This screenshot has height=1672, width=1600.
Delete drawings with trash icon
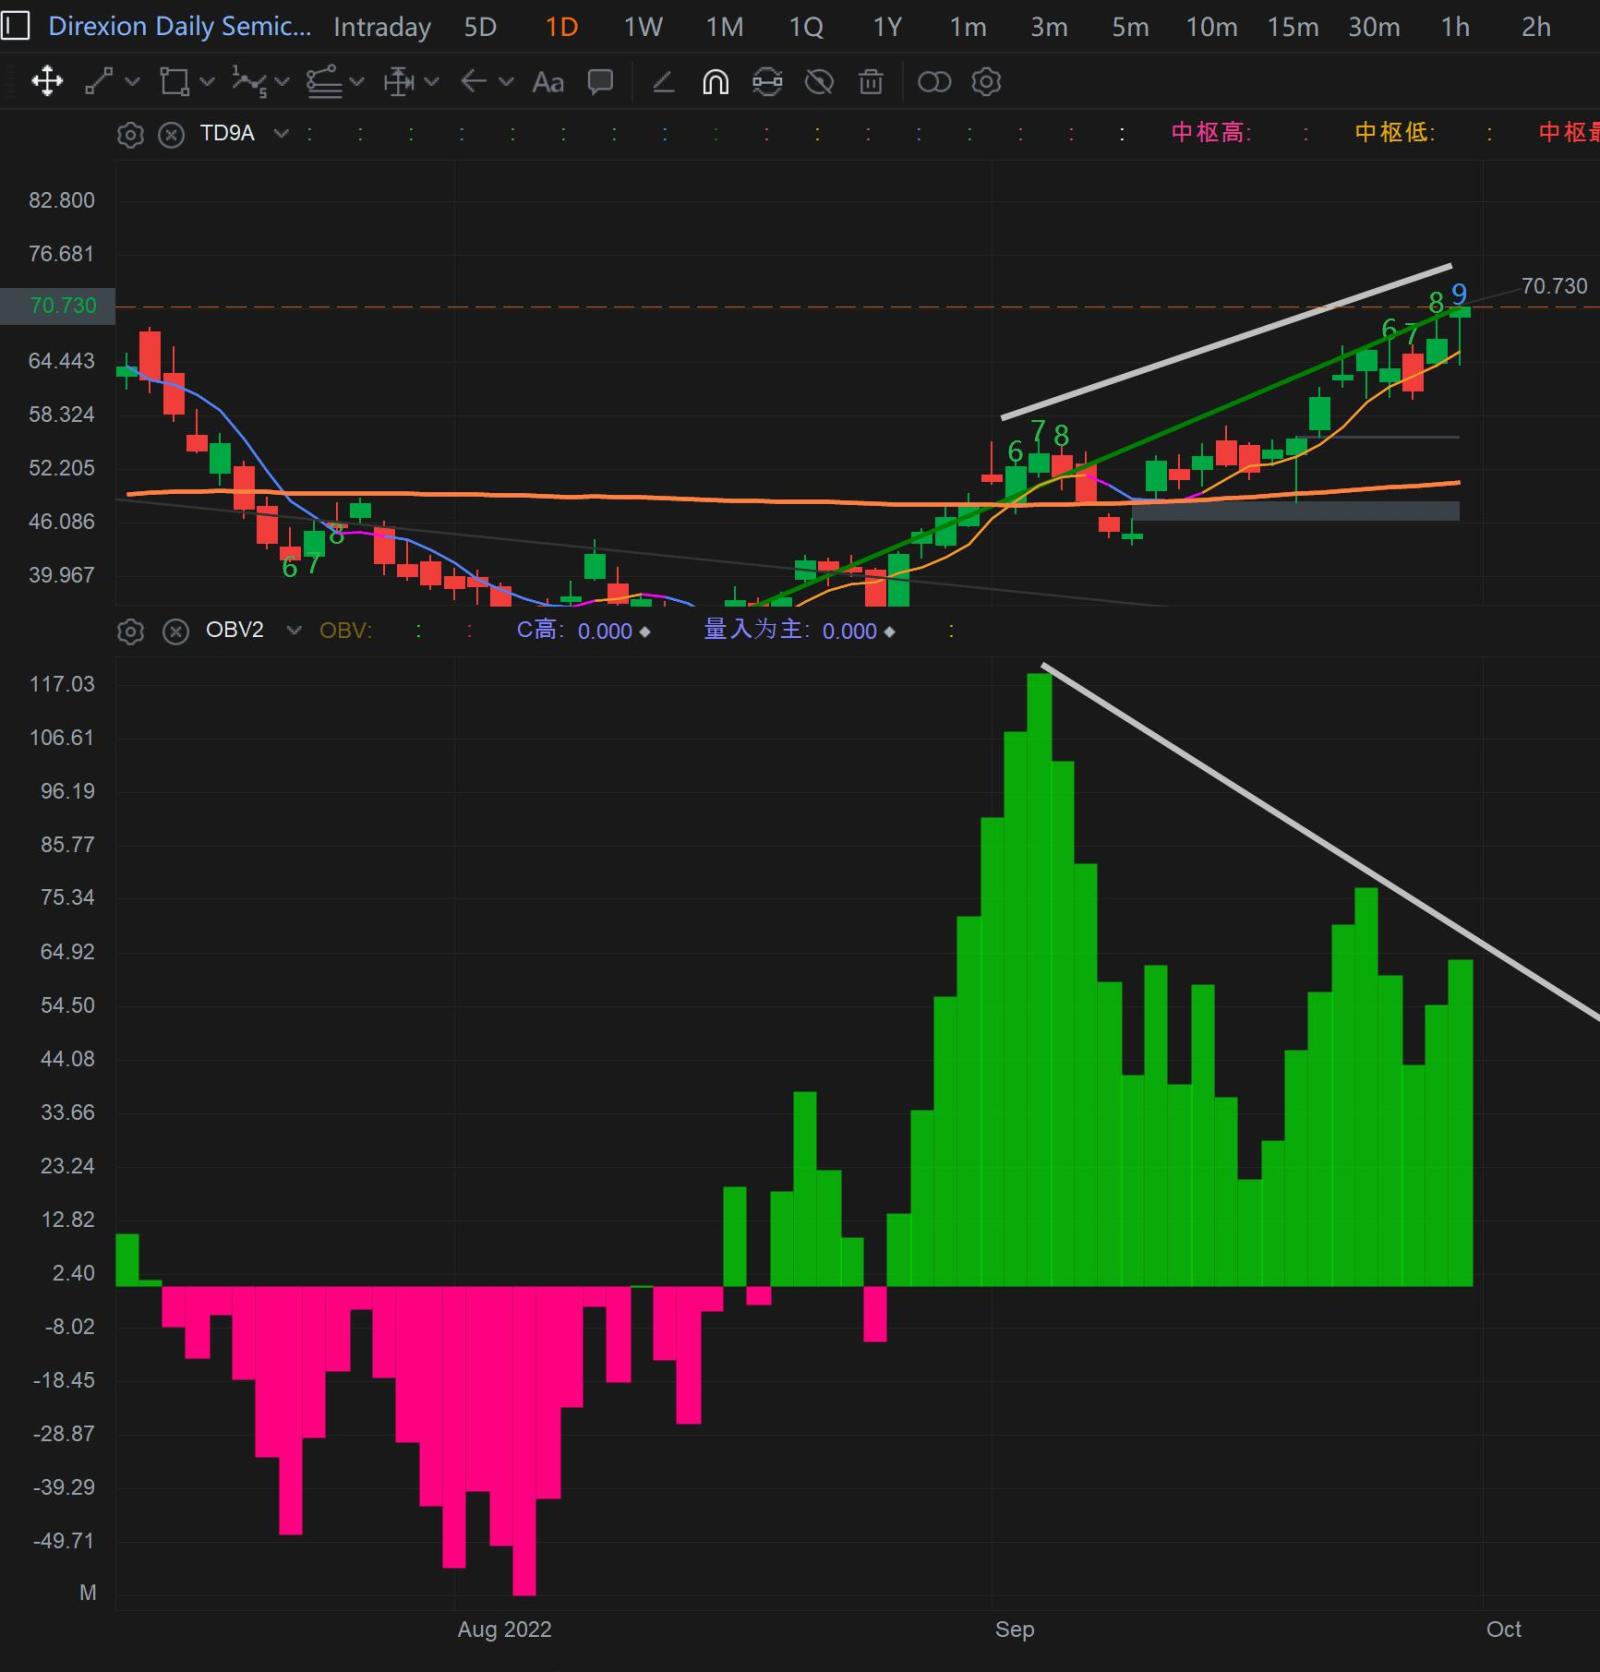[871, 81]
